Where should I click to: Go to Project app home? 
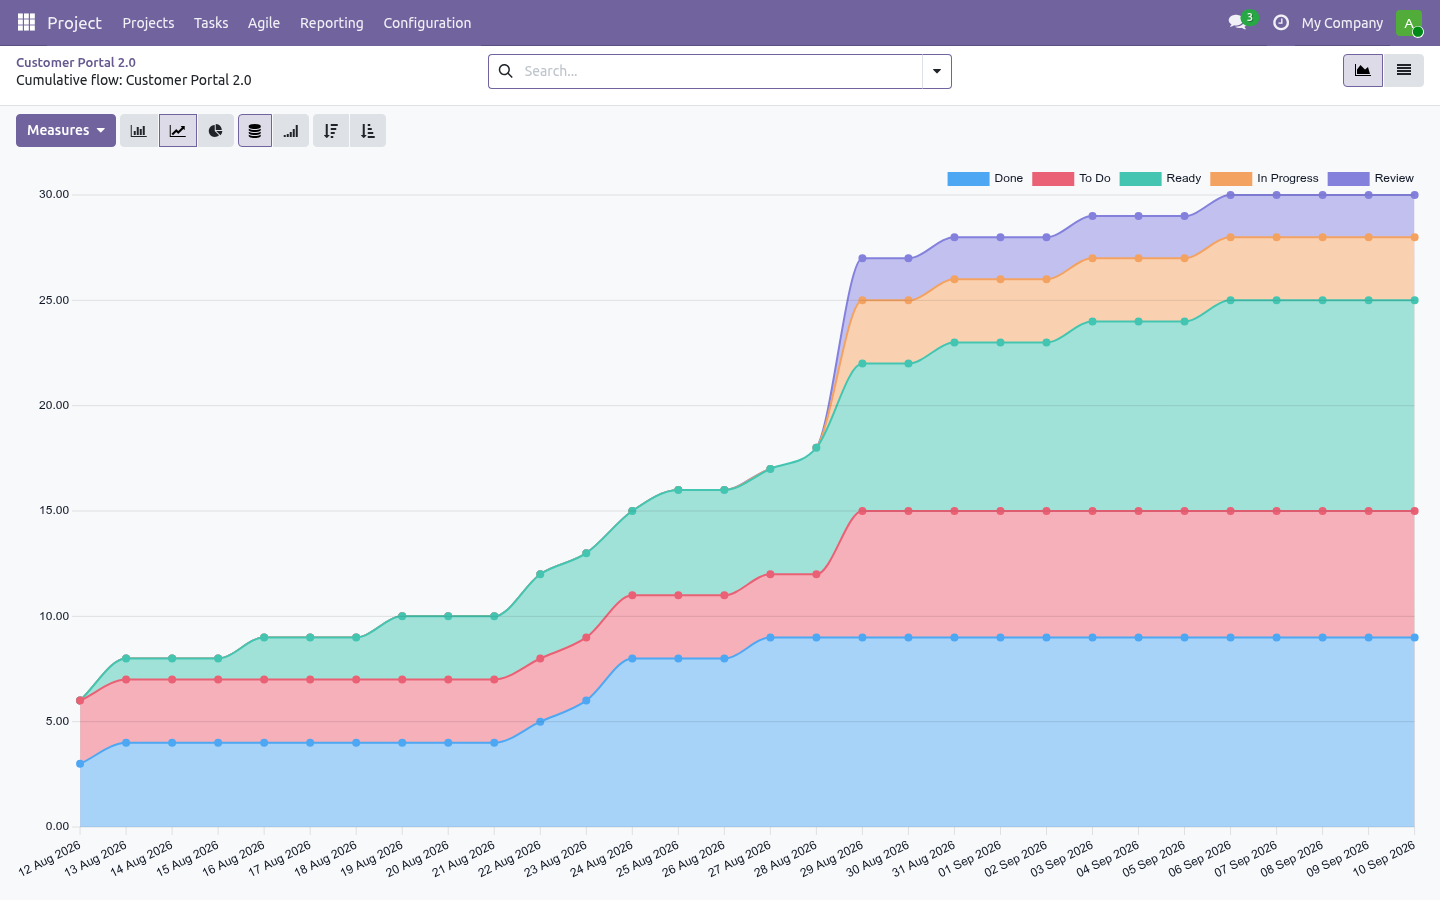74,22
